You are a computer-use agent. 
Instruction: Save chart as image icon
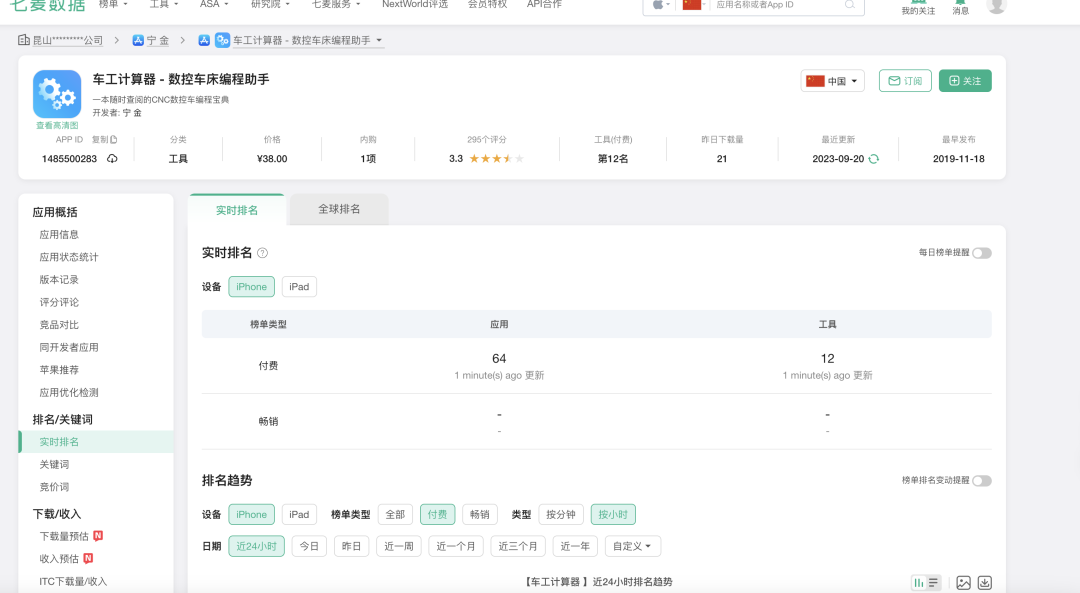964,583
